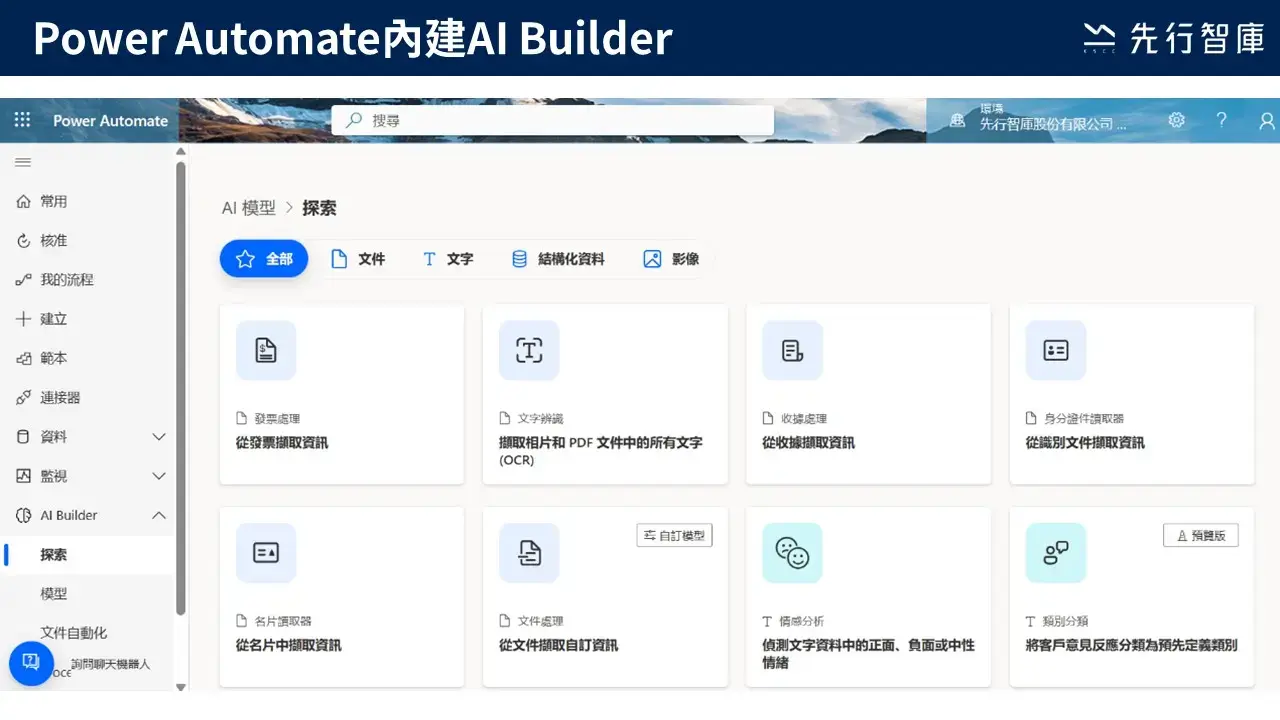Click the AI Builder brain icon
Image resolution: width=1280 pixels, height=720 pixels.
coord(24,515)
